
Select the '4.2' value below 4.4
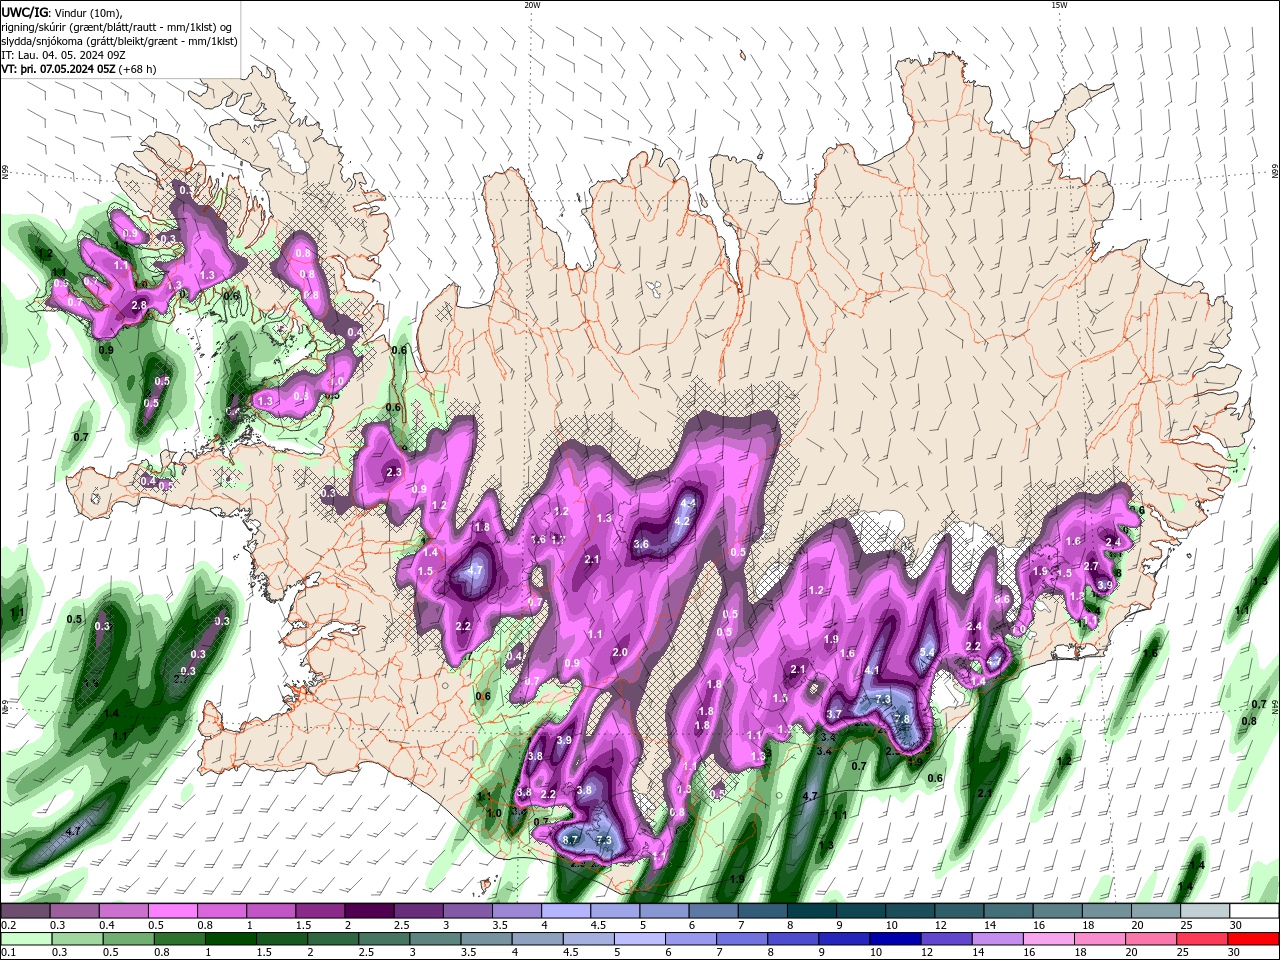(x=683, y=521)
